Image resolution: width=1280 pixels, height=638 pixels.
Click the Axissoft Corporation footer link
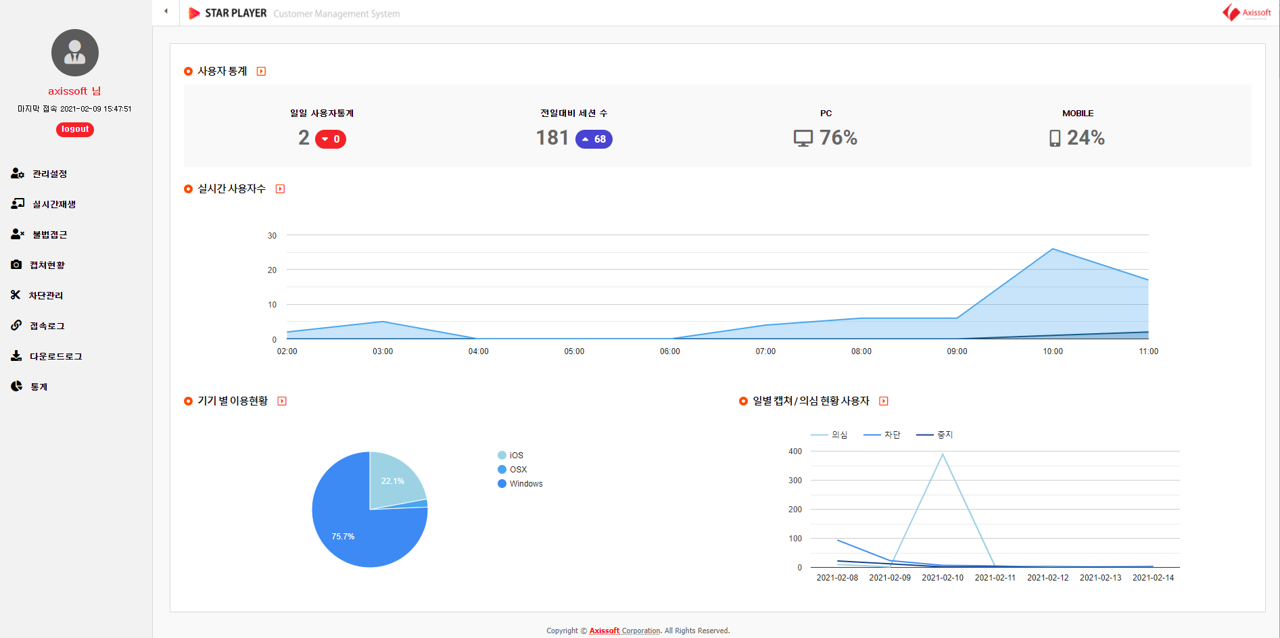pyautogui.click(x=625, y=631)
